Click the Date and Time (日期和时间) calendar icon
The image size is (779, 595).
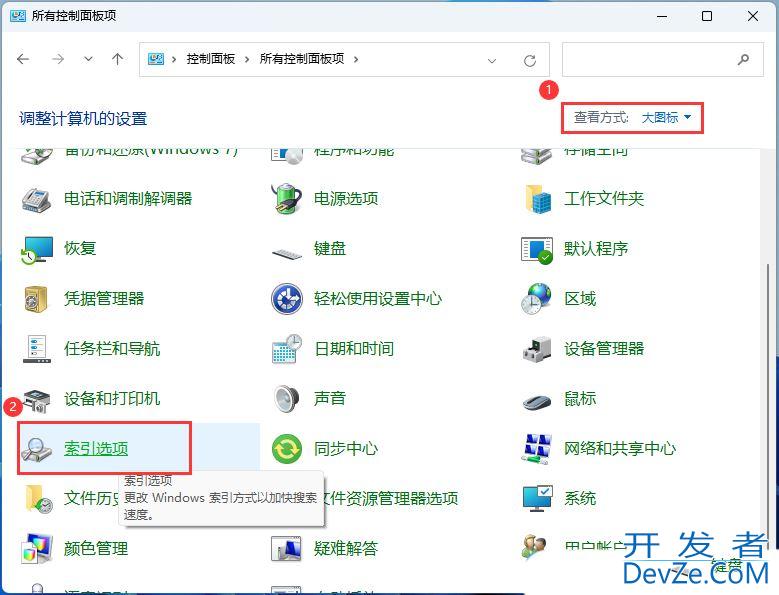pos(287,349)
